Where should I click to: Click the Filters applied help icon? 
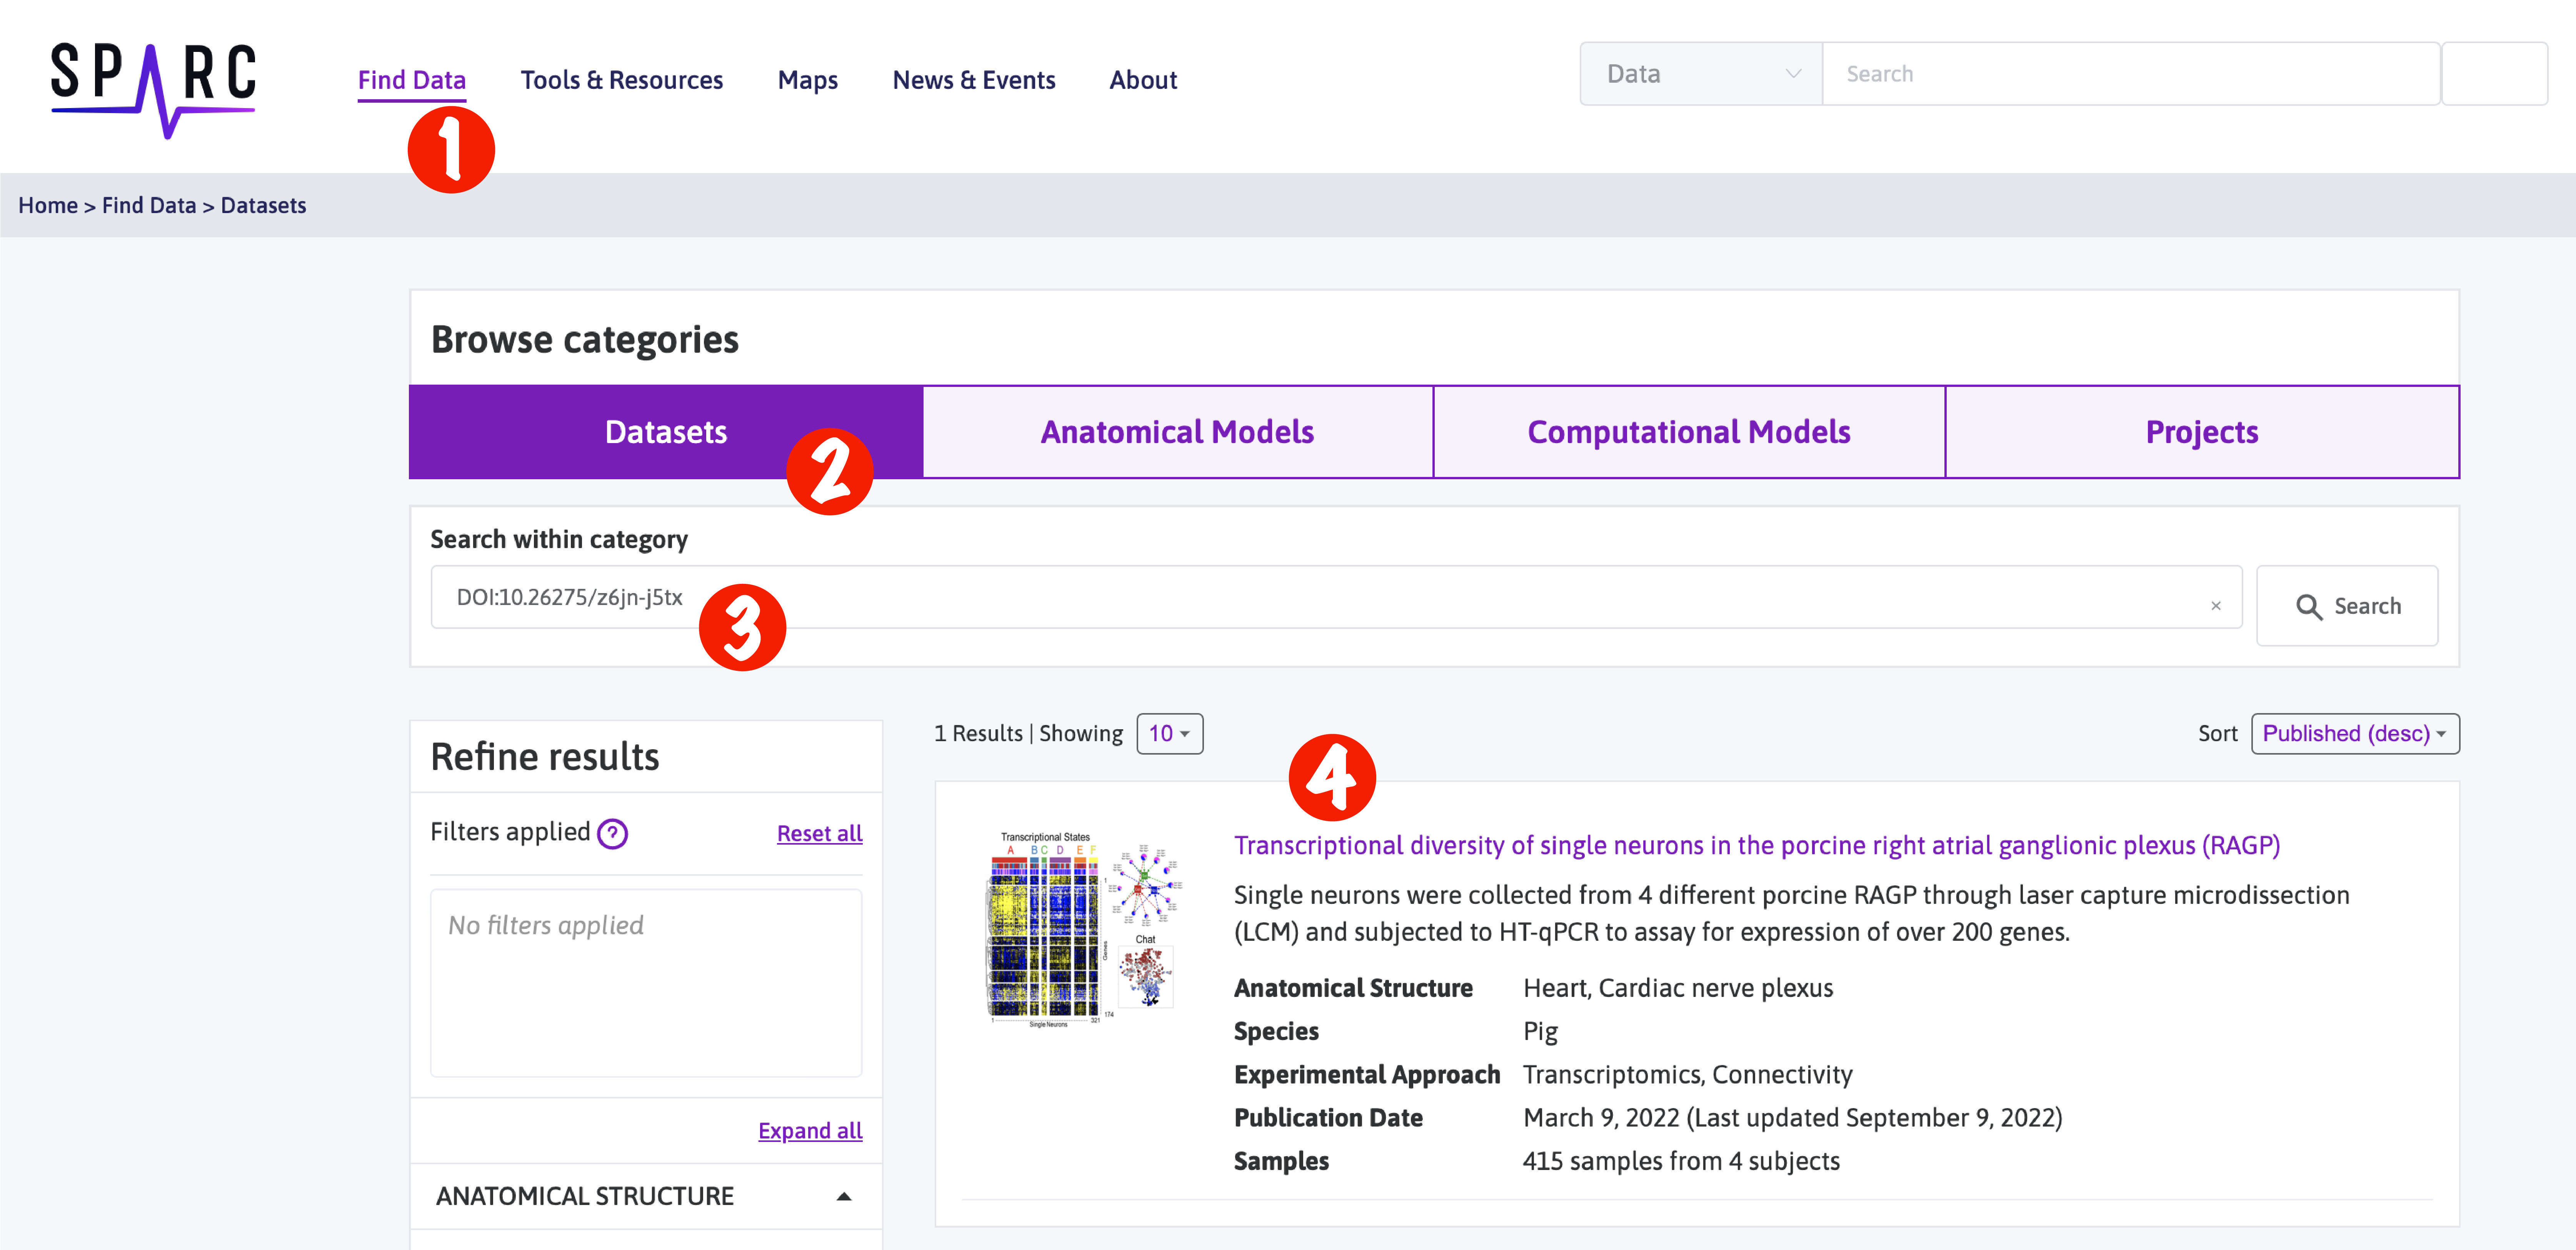(x=612, y=833)
